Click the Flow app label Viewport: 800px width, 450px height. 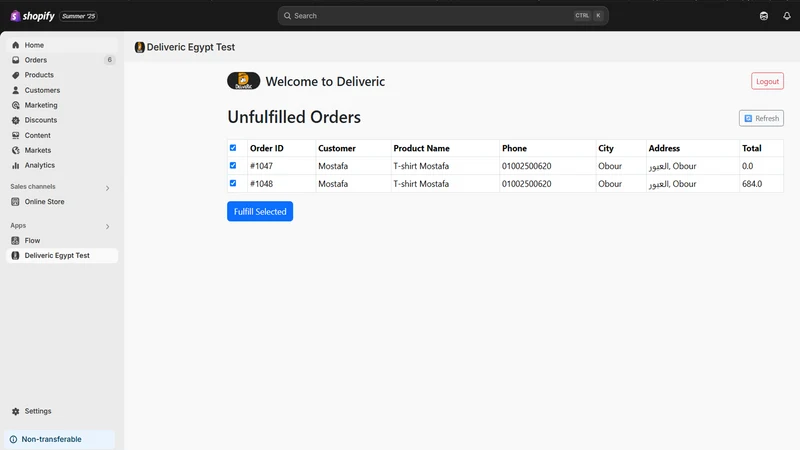click(32, 240)
